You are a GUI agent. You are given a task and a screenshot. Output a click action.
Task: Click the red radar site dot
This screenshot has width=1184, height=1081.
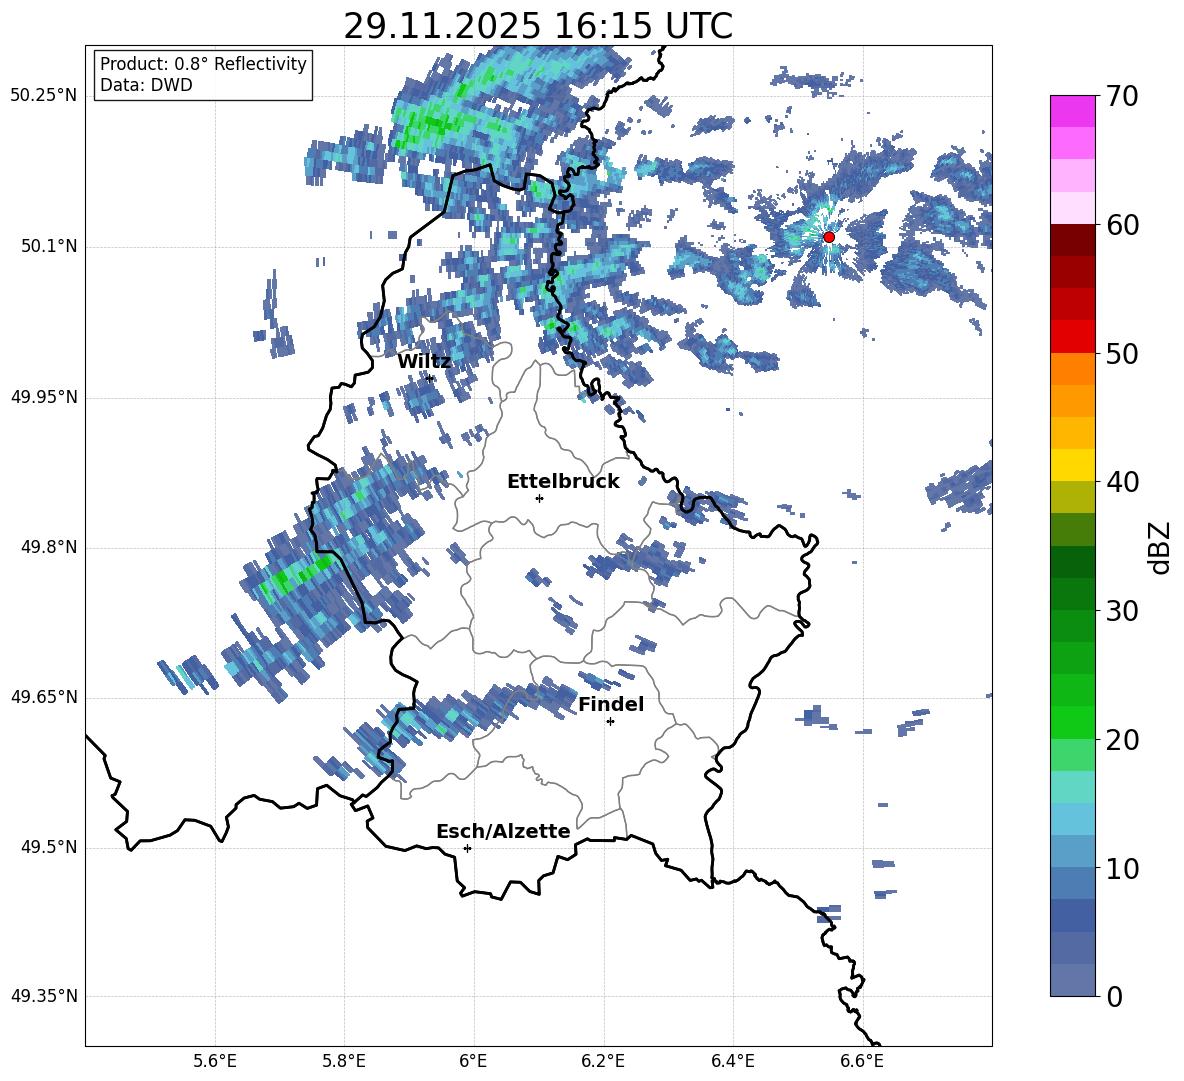(x=829, y=237)
